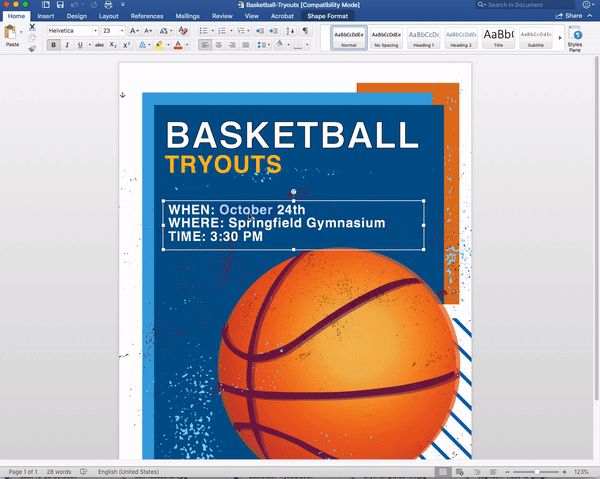Open the font size 23 dropdown

click(122, 31)
